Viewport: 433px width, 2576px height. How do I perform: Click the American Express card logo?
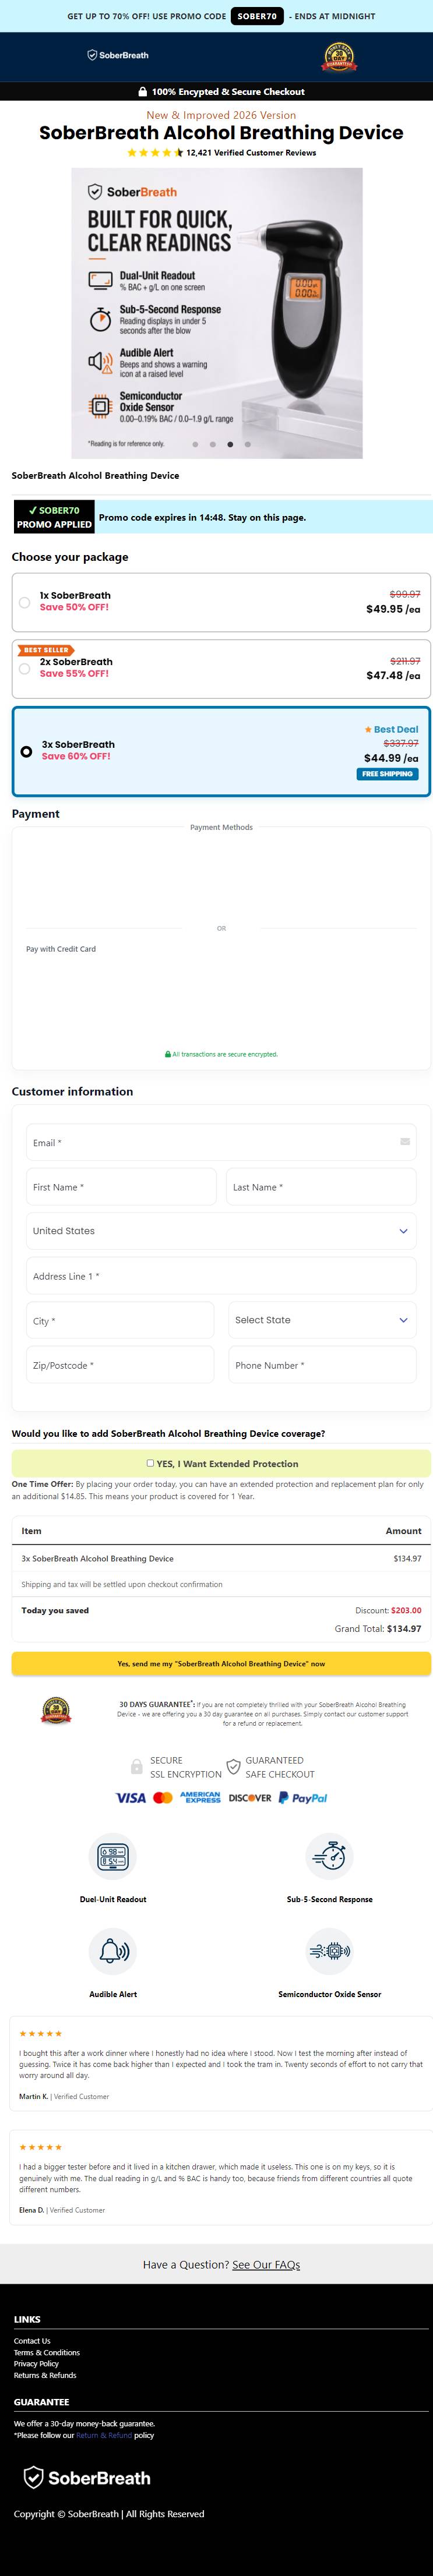coord(200,1797)
